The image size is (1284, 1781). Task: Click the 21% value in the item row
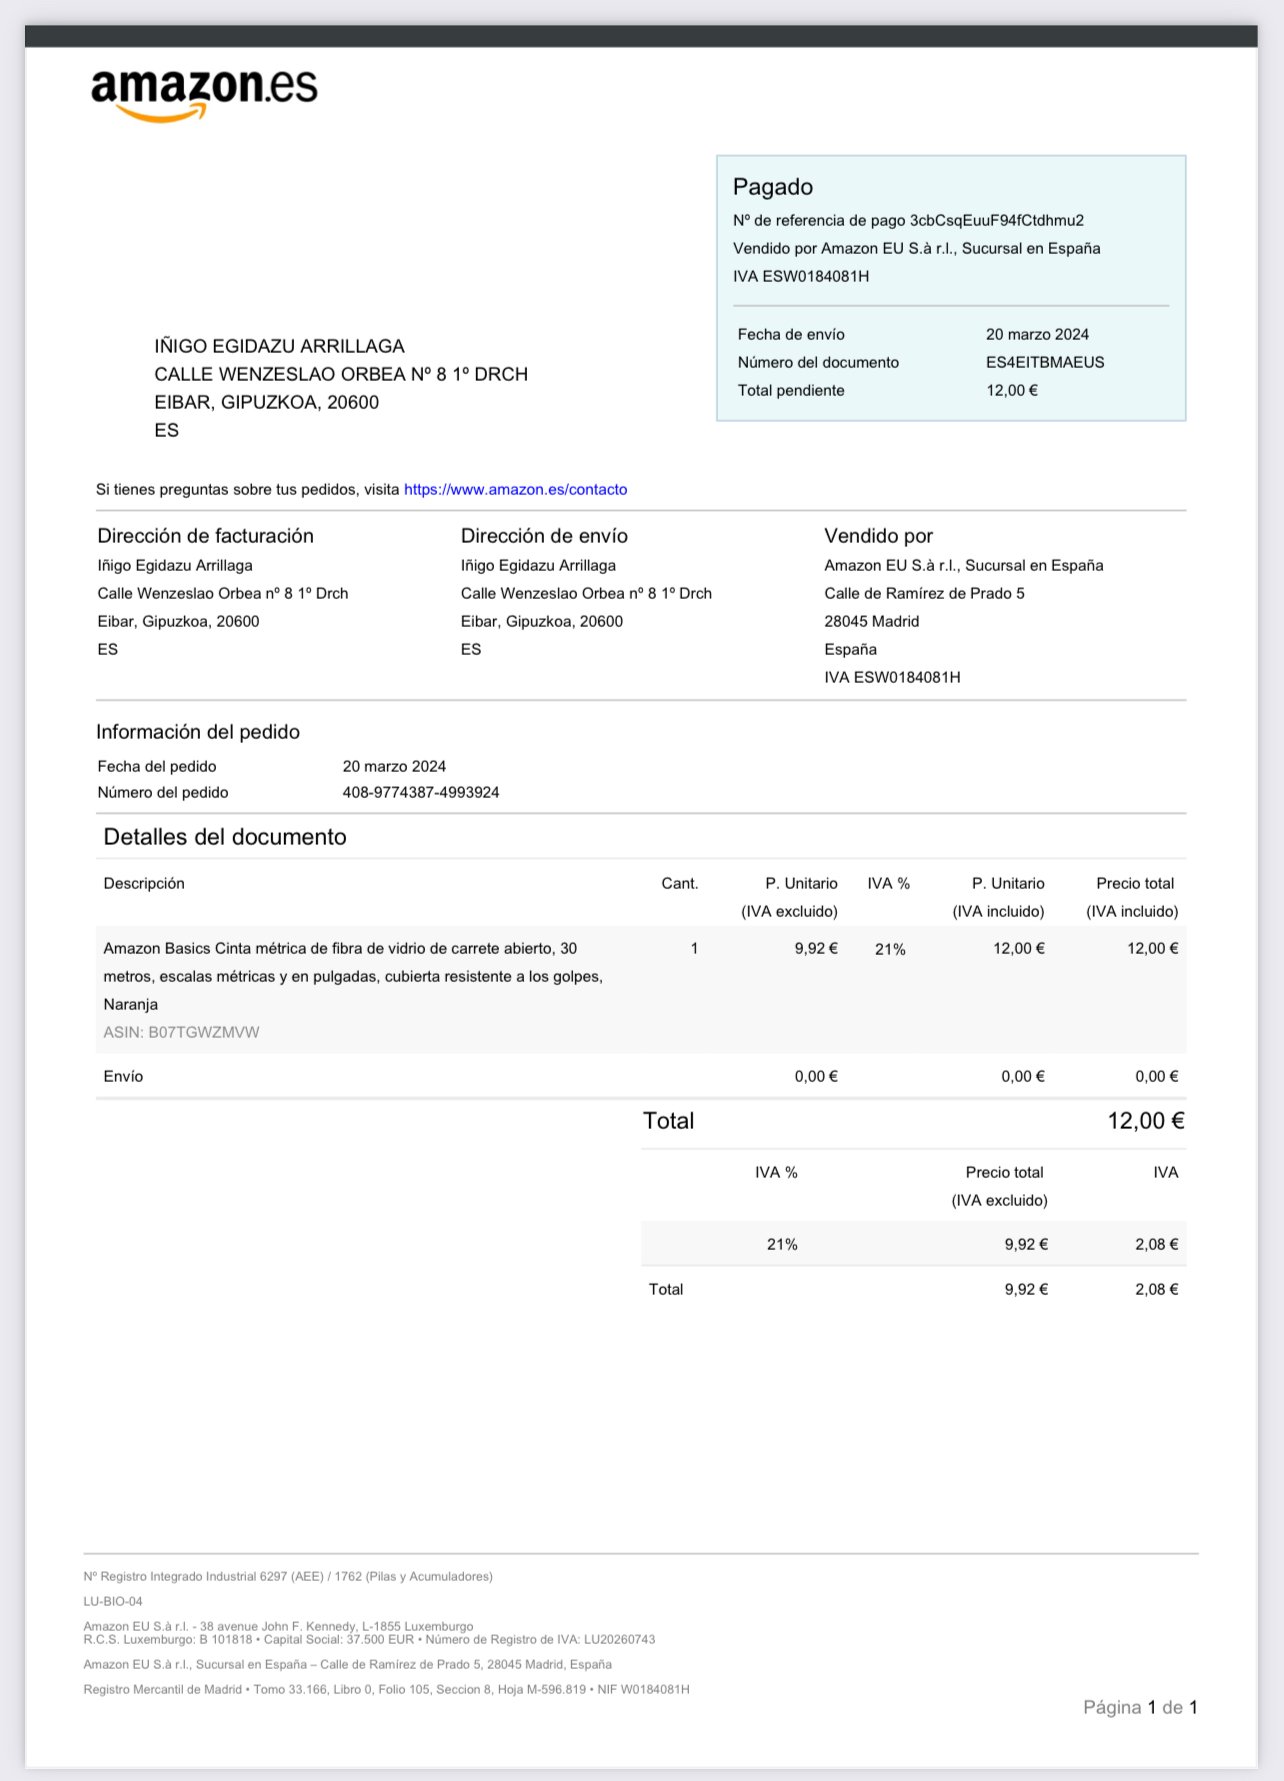pos(890,949)
